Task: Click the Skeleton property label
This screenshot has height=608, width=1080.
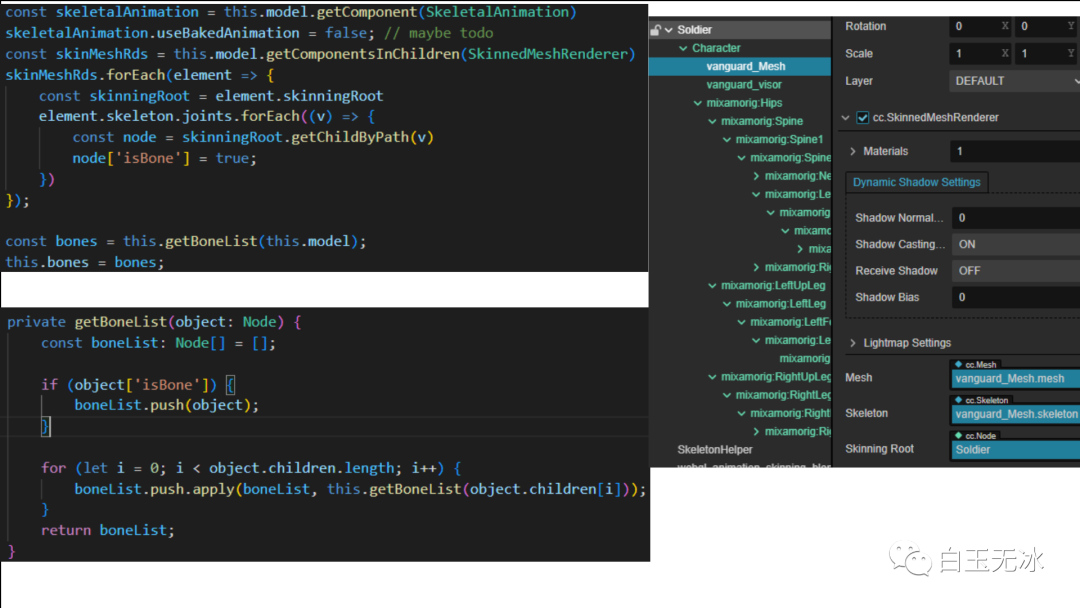Action: (x=866, y=413)
